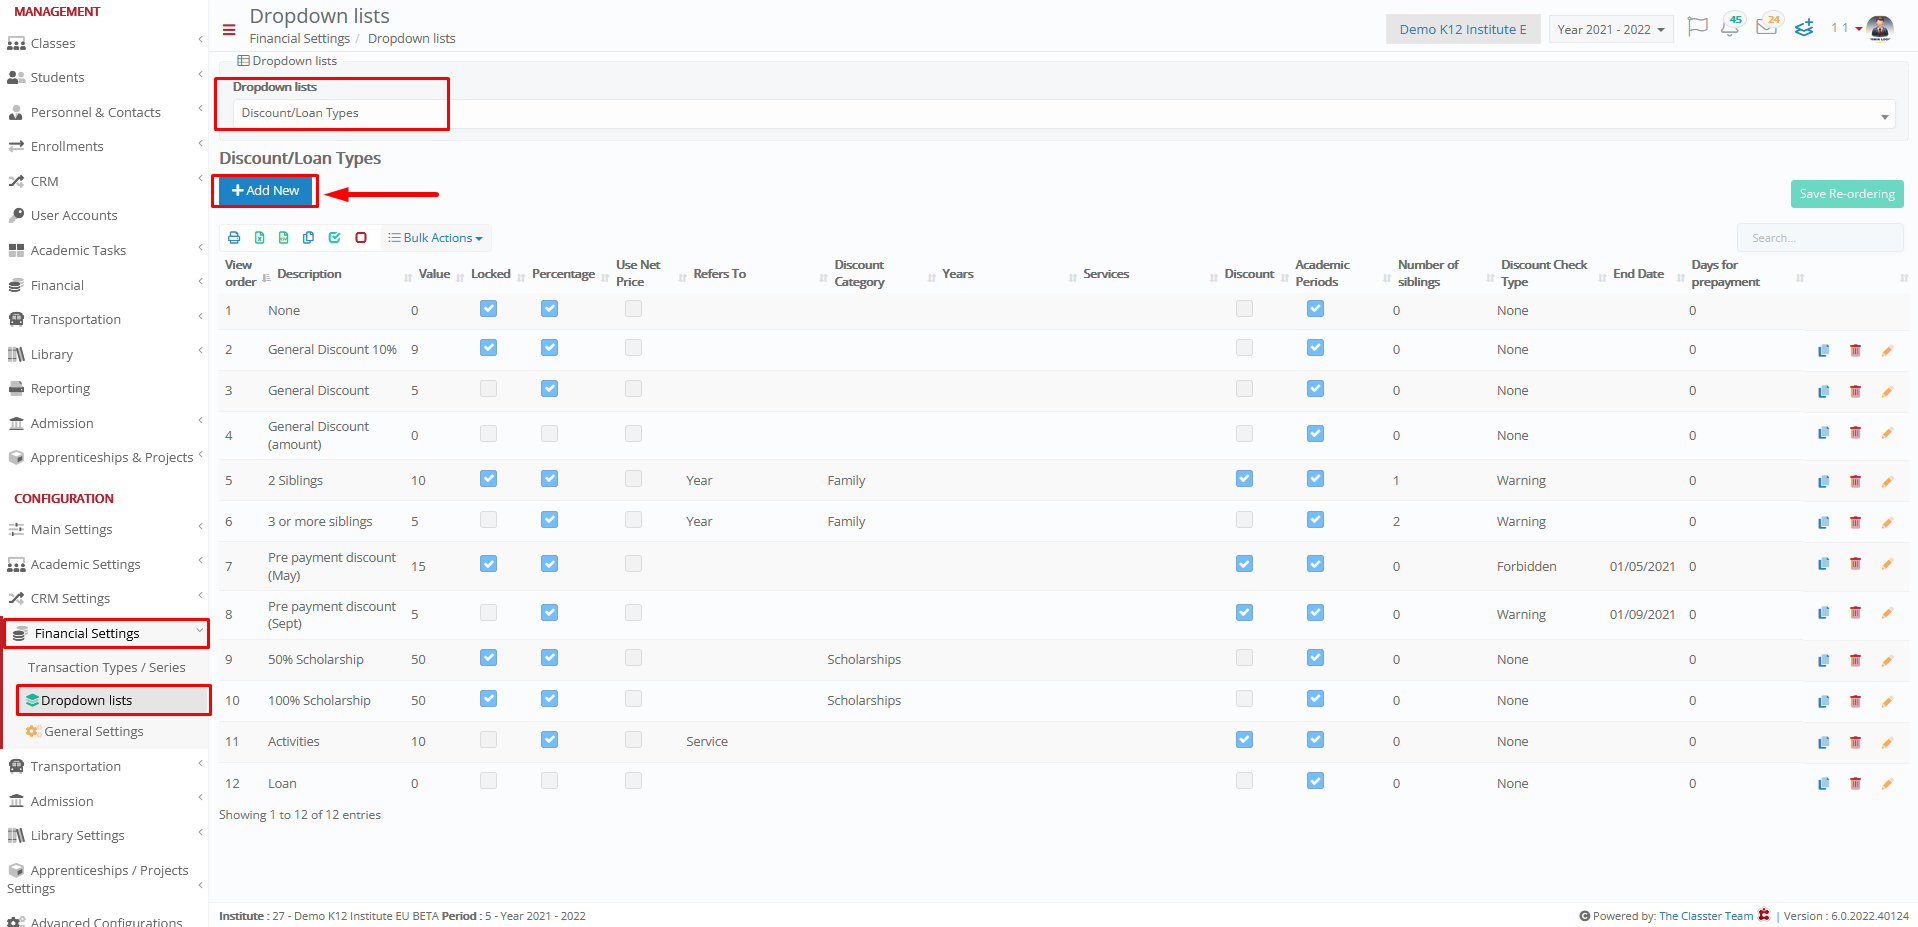Delete the General Discount (amount) row
1918x927 pixels.
(x=1855, y=433)
